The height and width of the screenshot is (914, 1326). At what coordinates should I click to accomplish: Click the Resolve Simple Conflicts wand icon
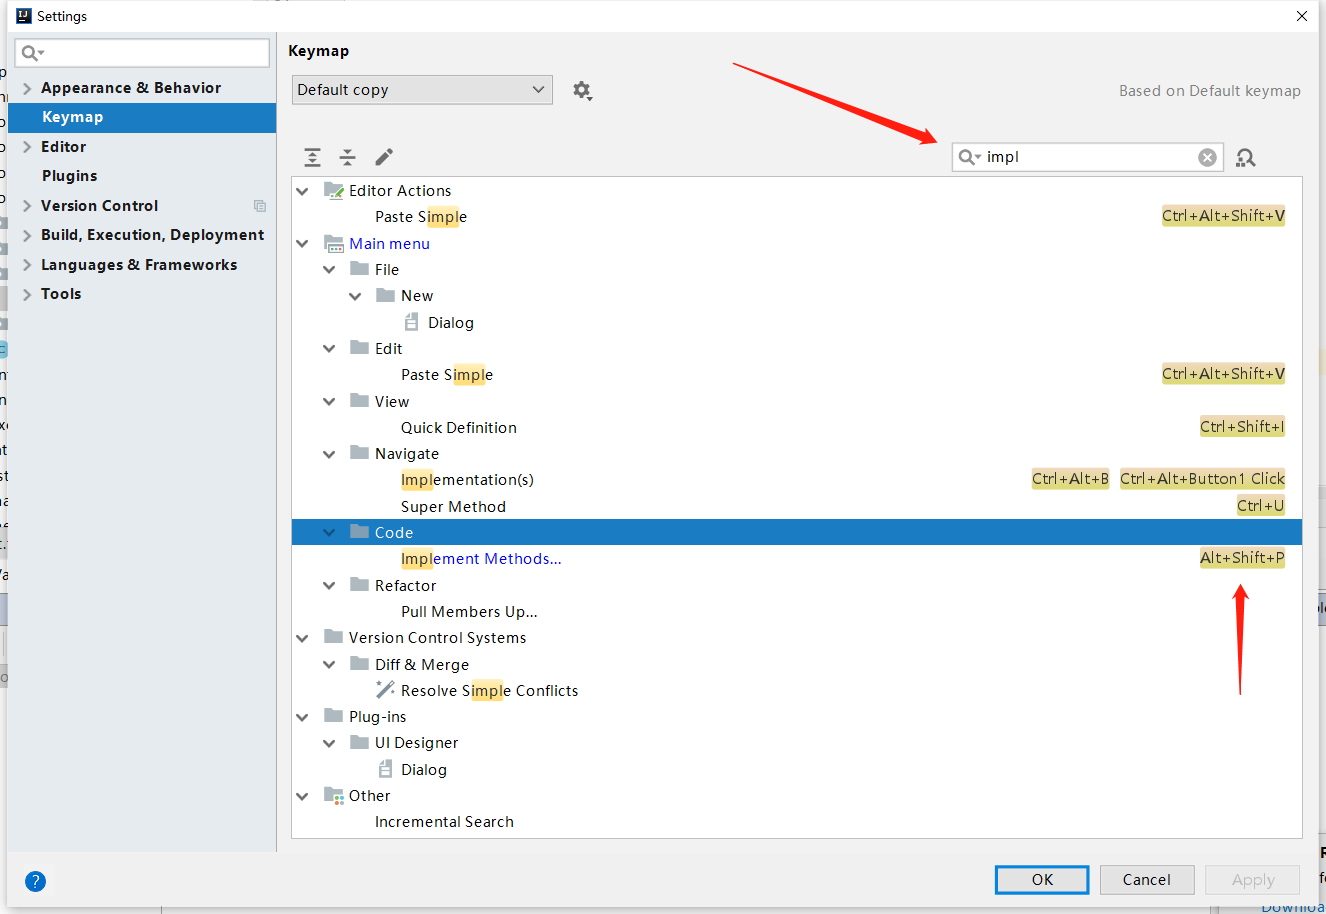tap(385, 689)
